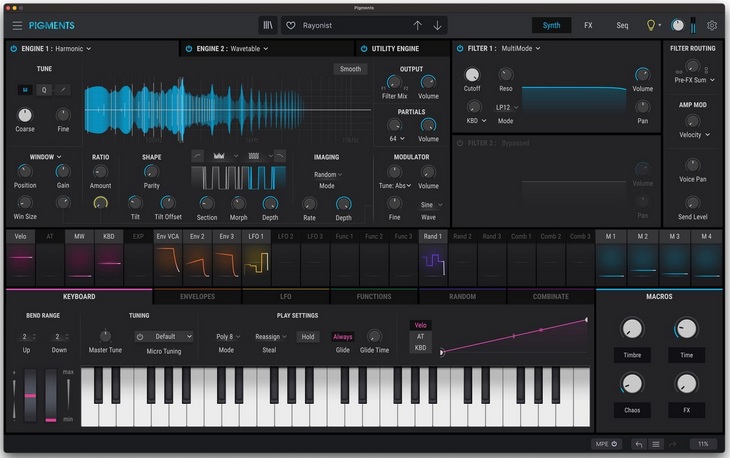Open the Reassign steal dropdown
The width and height of the screenshot is (730, 458).
tap(270, 337)
